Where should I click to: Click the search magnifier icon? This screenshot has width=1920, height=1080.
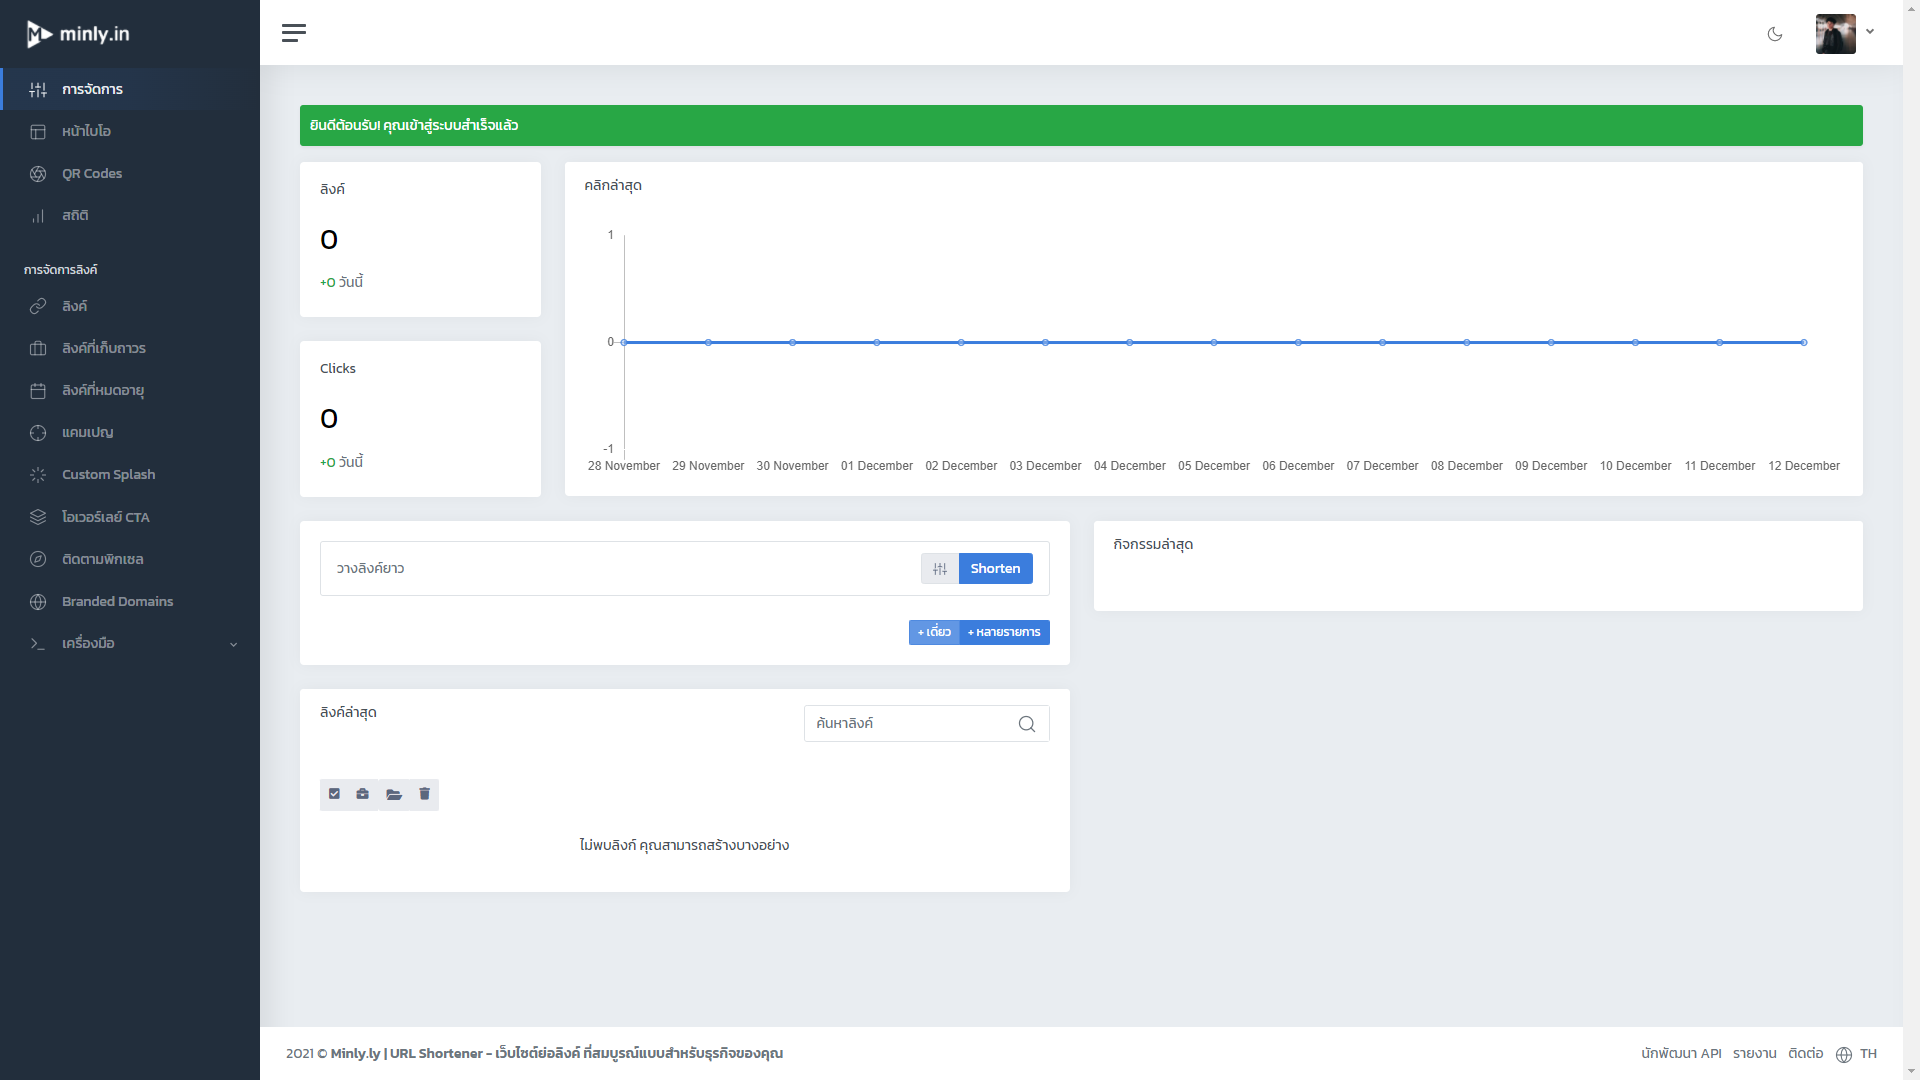[1026, 724]
